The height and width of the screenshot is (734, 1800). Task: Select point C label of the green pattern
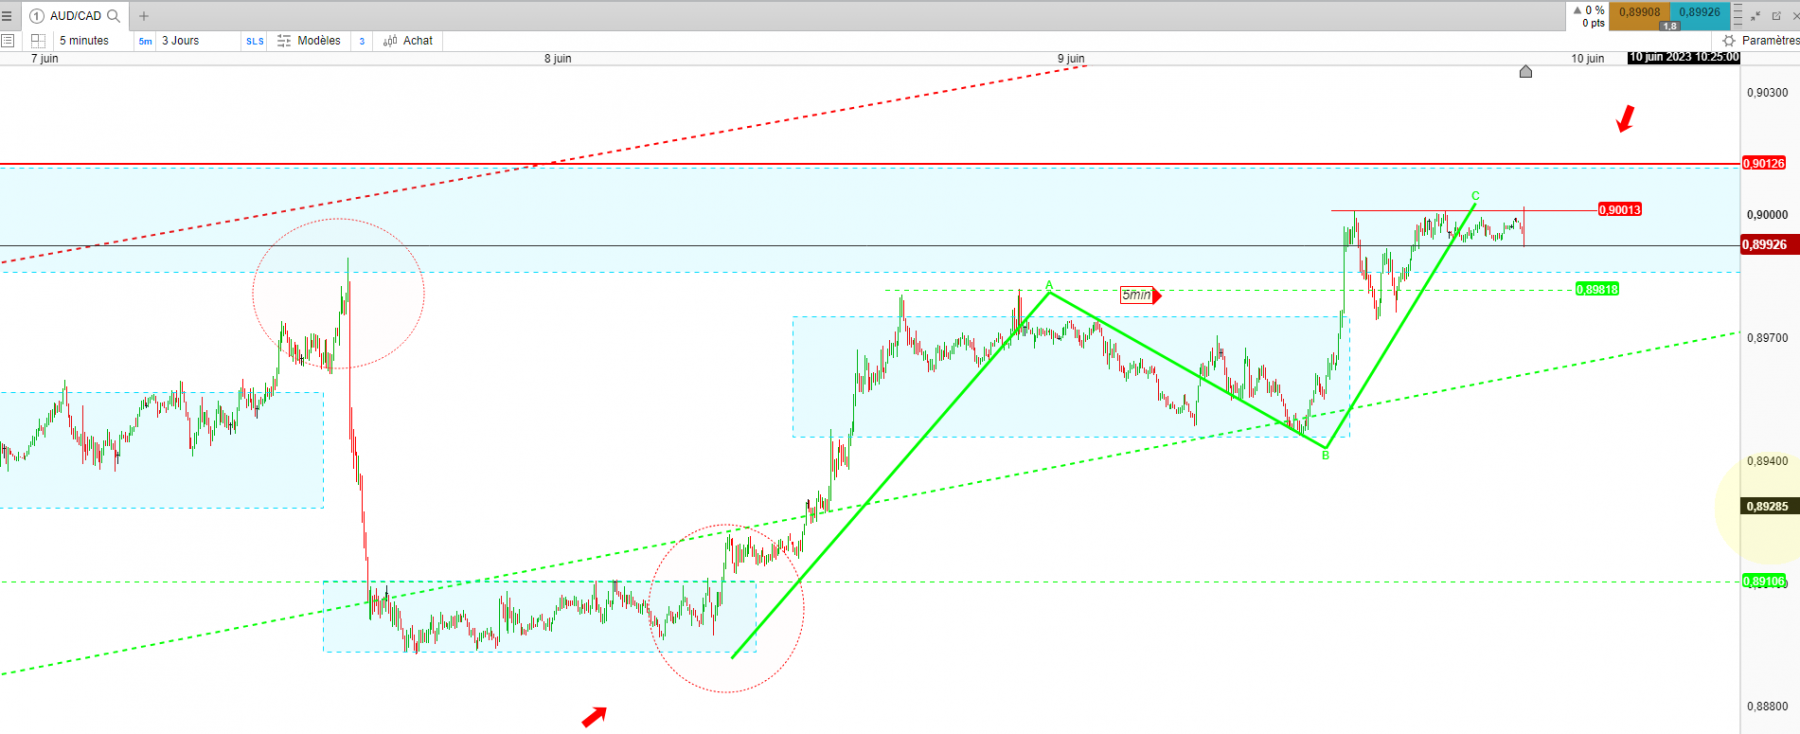(1475, 196)
